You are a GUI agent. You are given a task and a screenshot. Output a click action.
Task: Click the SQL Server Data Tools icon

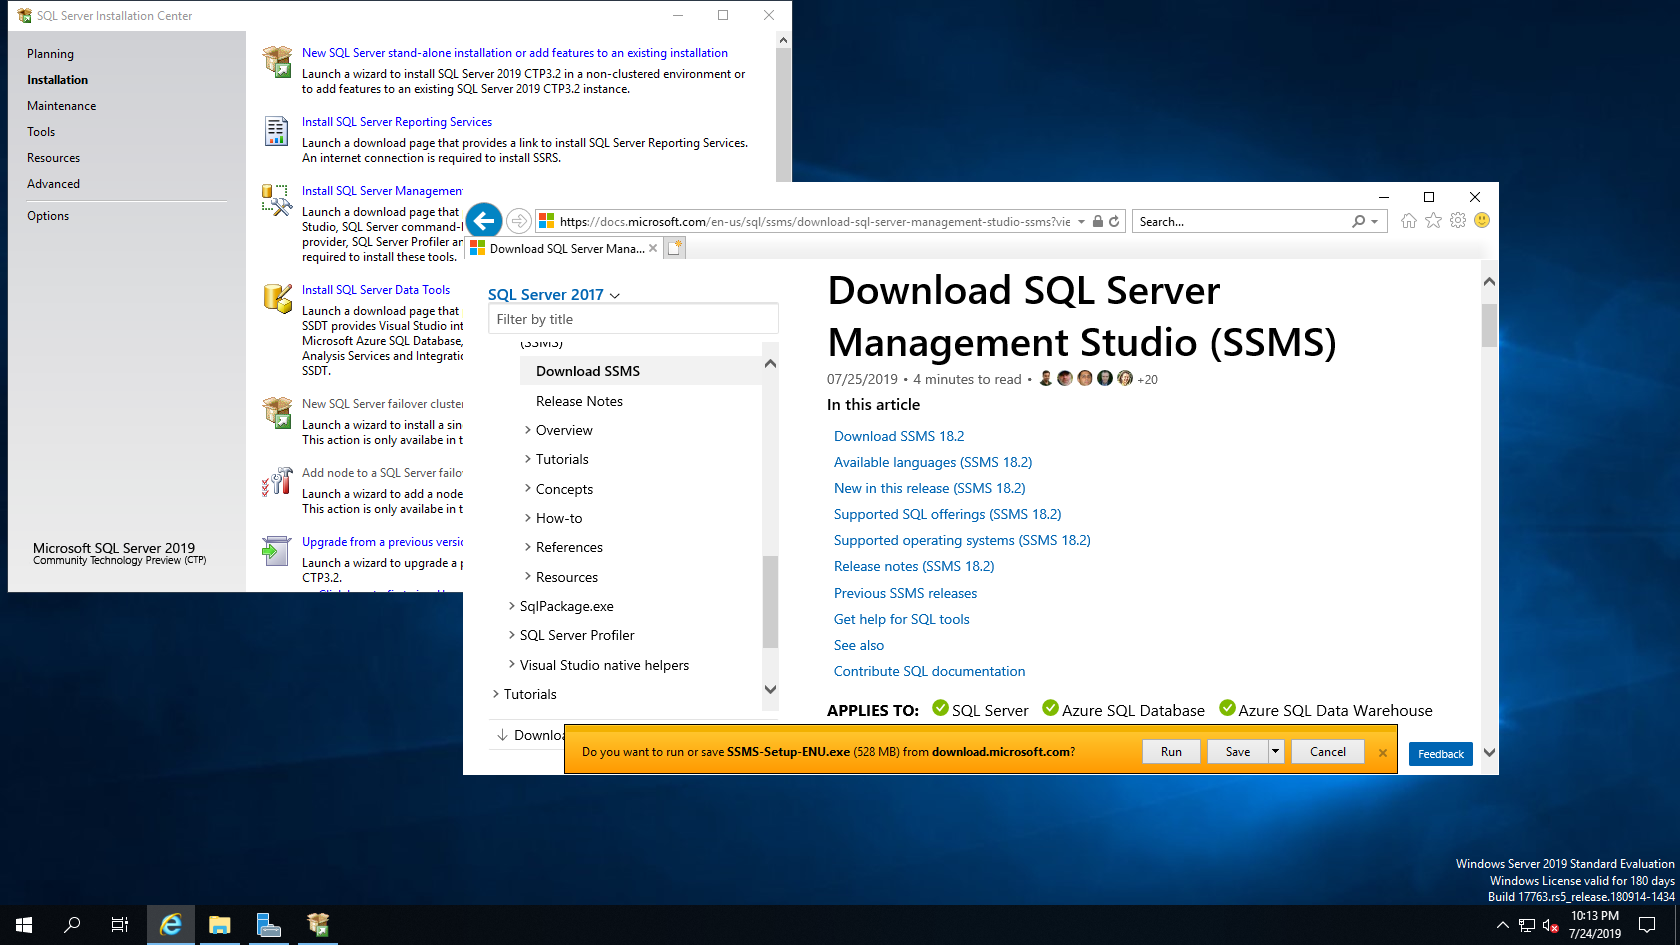tap(277, 299)
